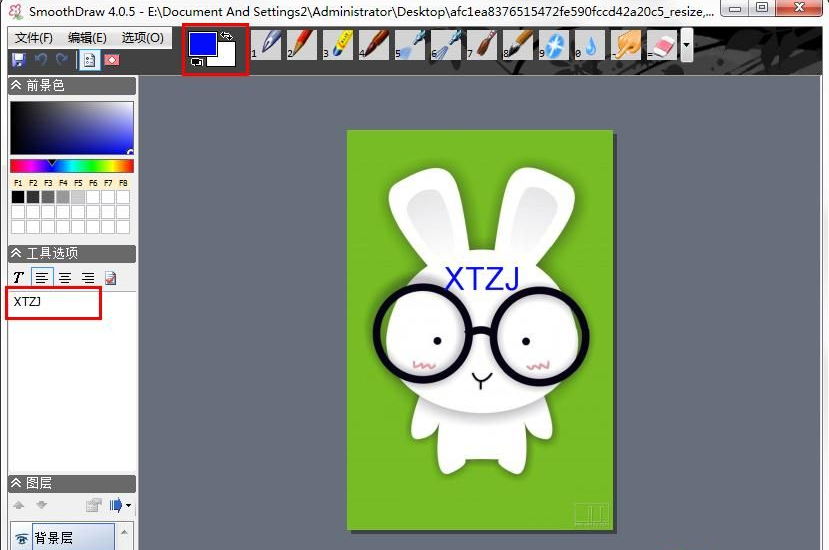Click the text font T button
This screenshot has width=829, height=550.
(18, 277)
